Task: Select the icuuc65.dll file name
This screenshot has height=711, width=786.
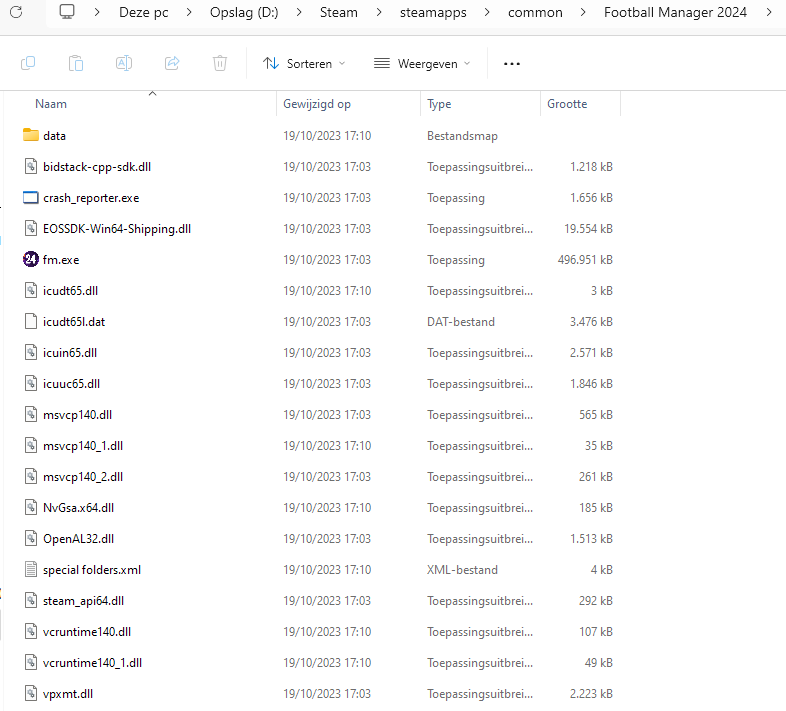Action: click(71, 384)
